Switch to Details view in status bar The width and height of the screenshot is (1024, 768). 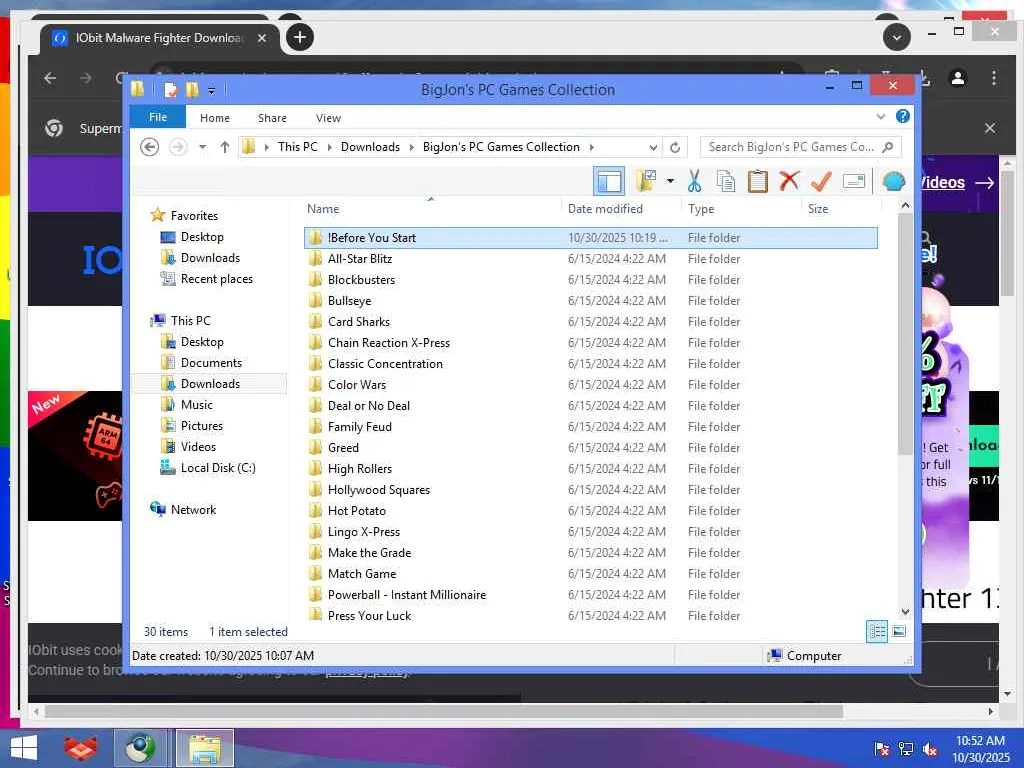[876, 632]
